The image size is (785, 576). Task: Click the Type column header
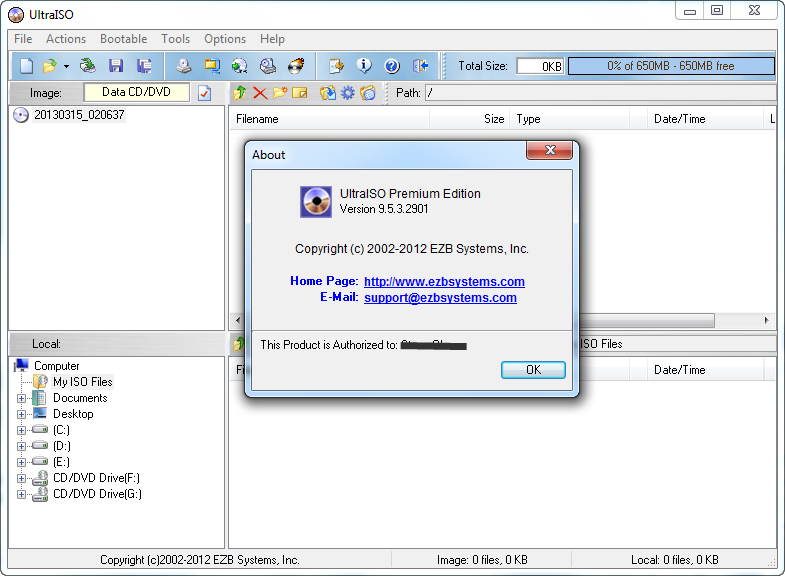coord(570,119)
